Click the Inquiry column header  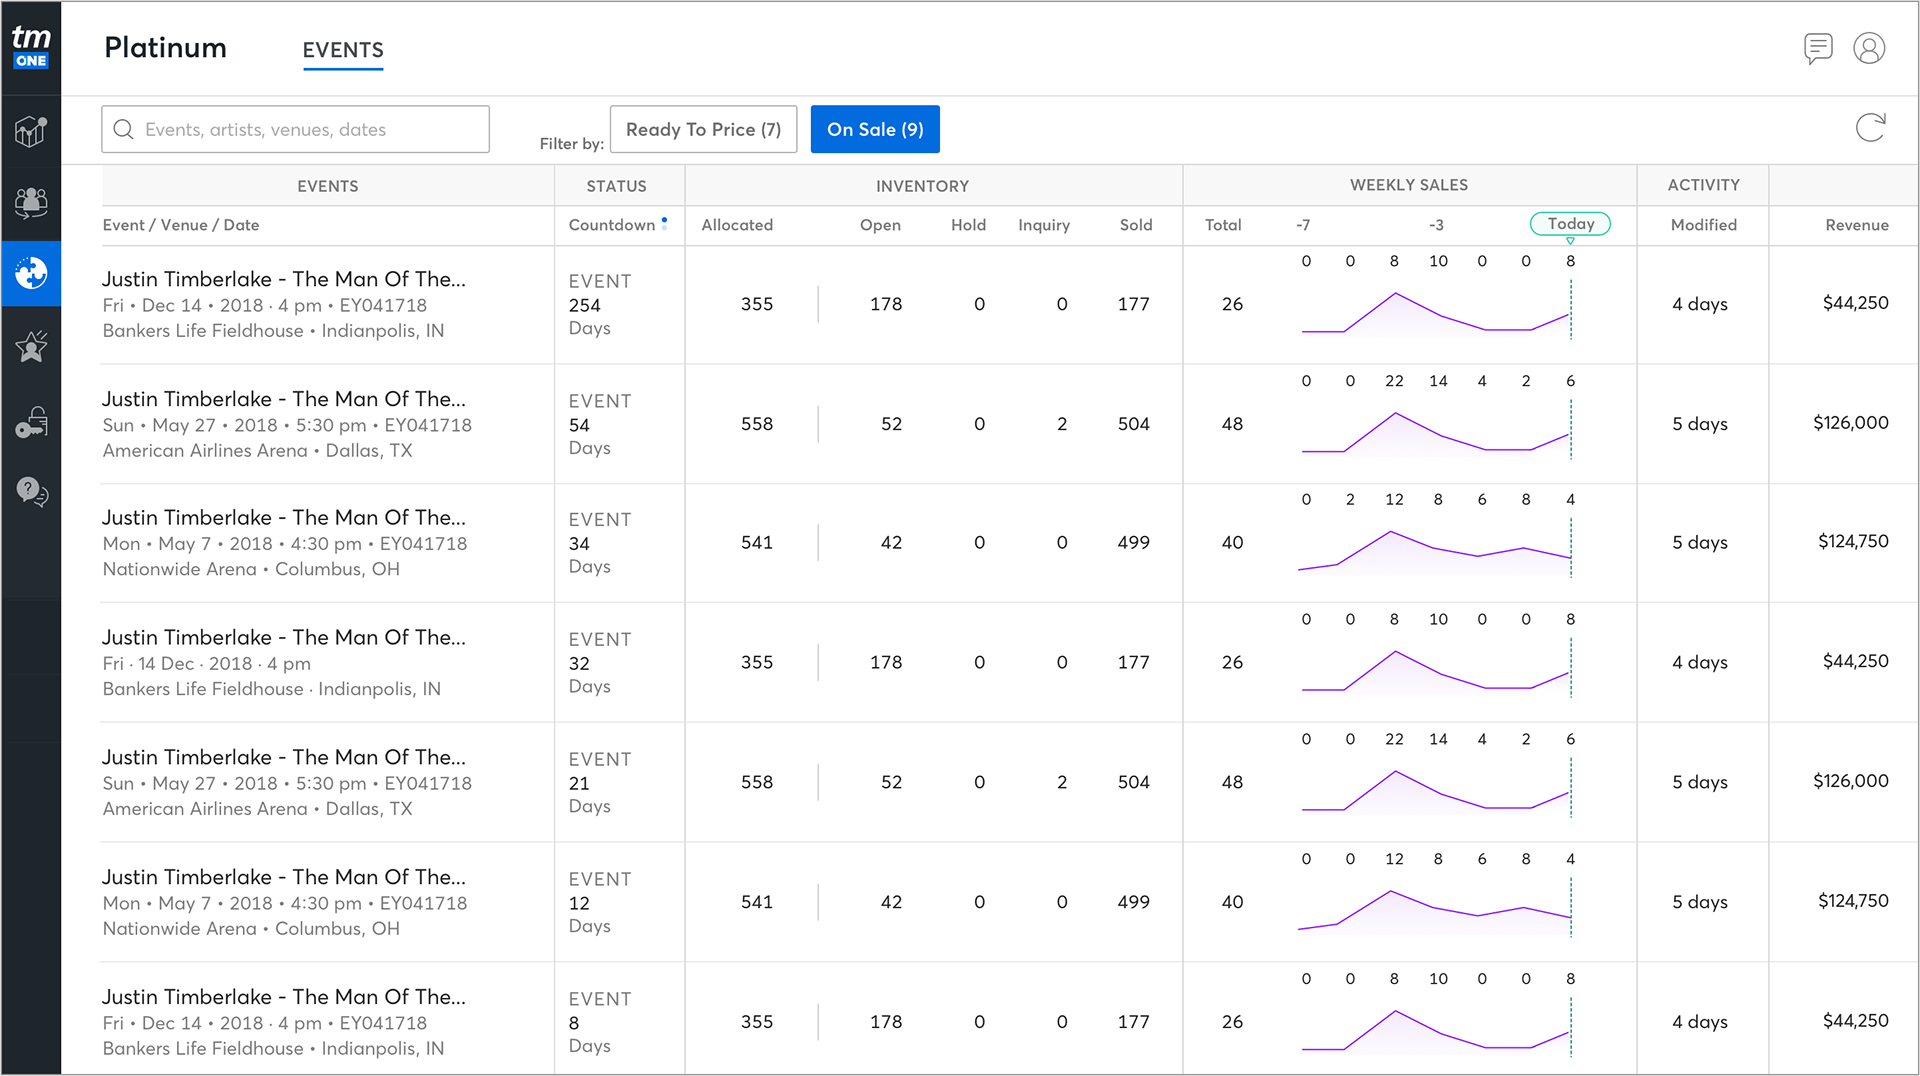(1044, 225)
